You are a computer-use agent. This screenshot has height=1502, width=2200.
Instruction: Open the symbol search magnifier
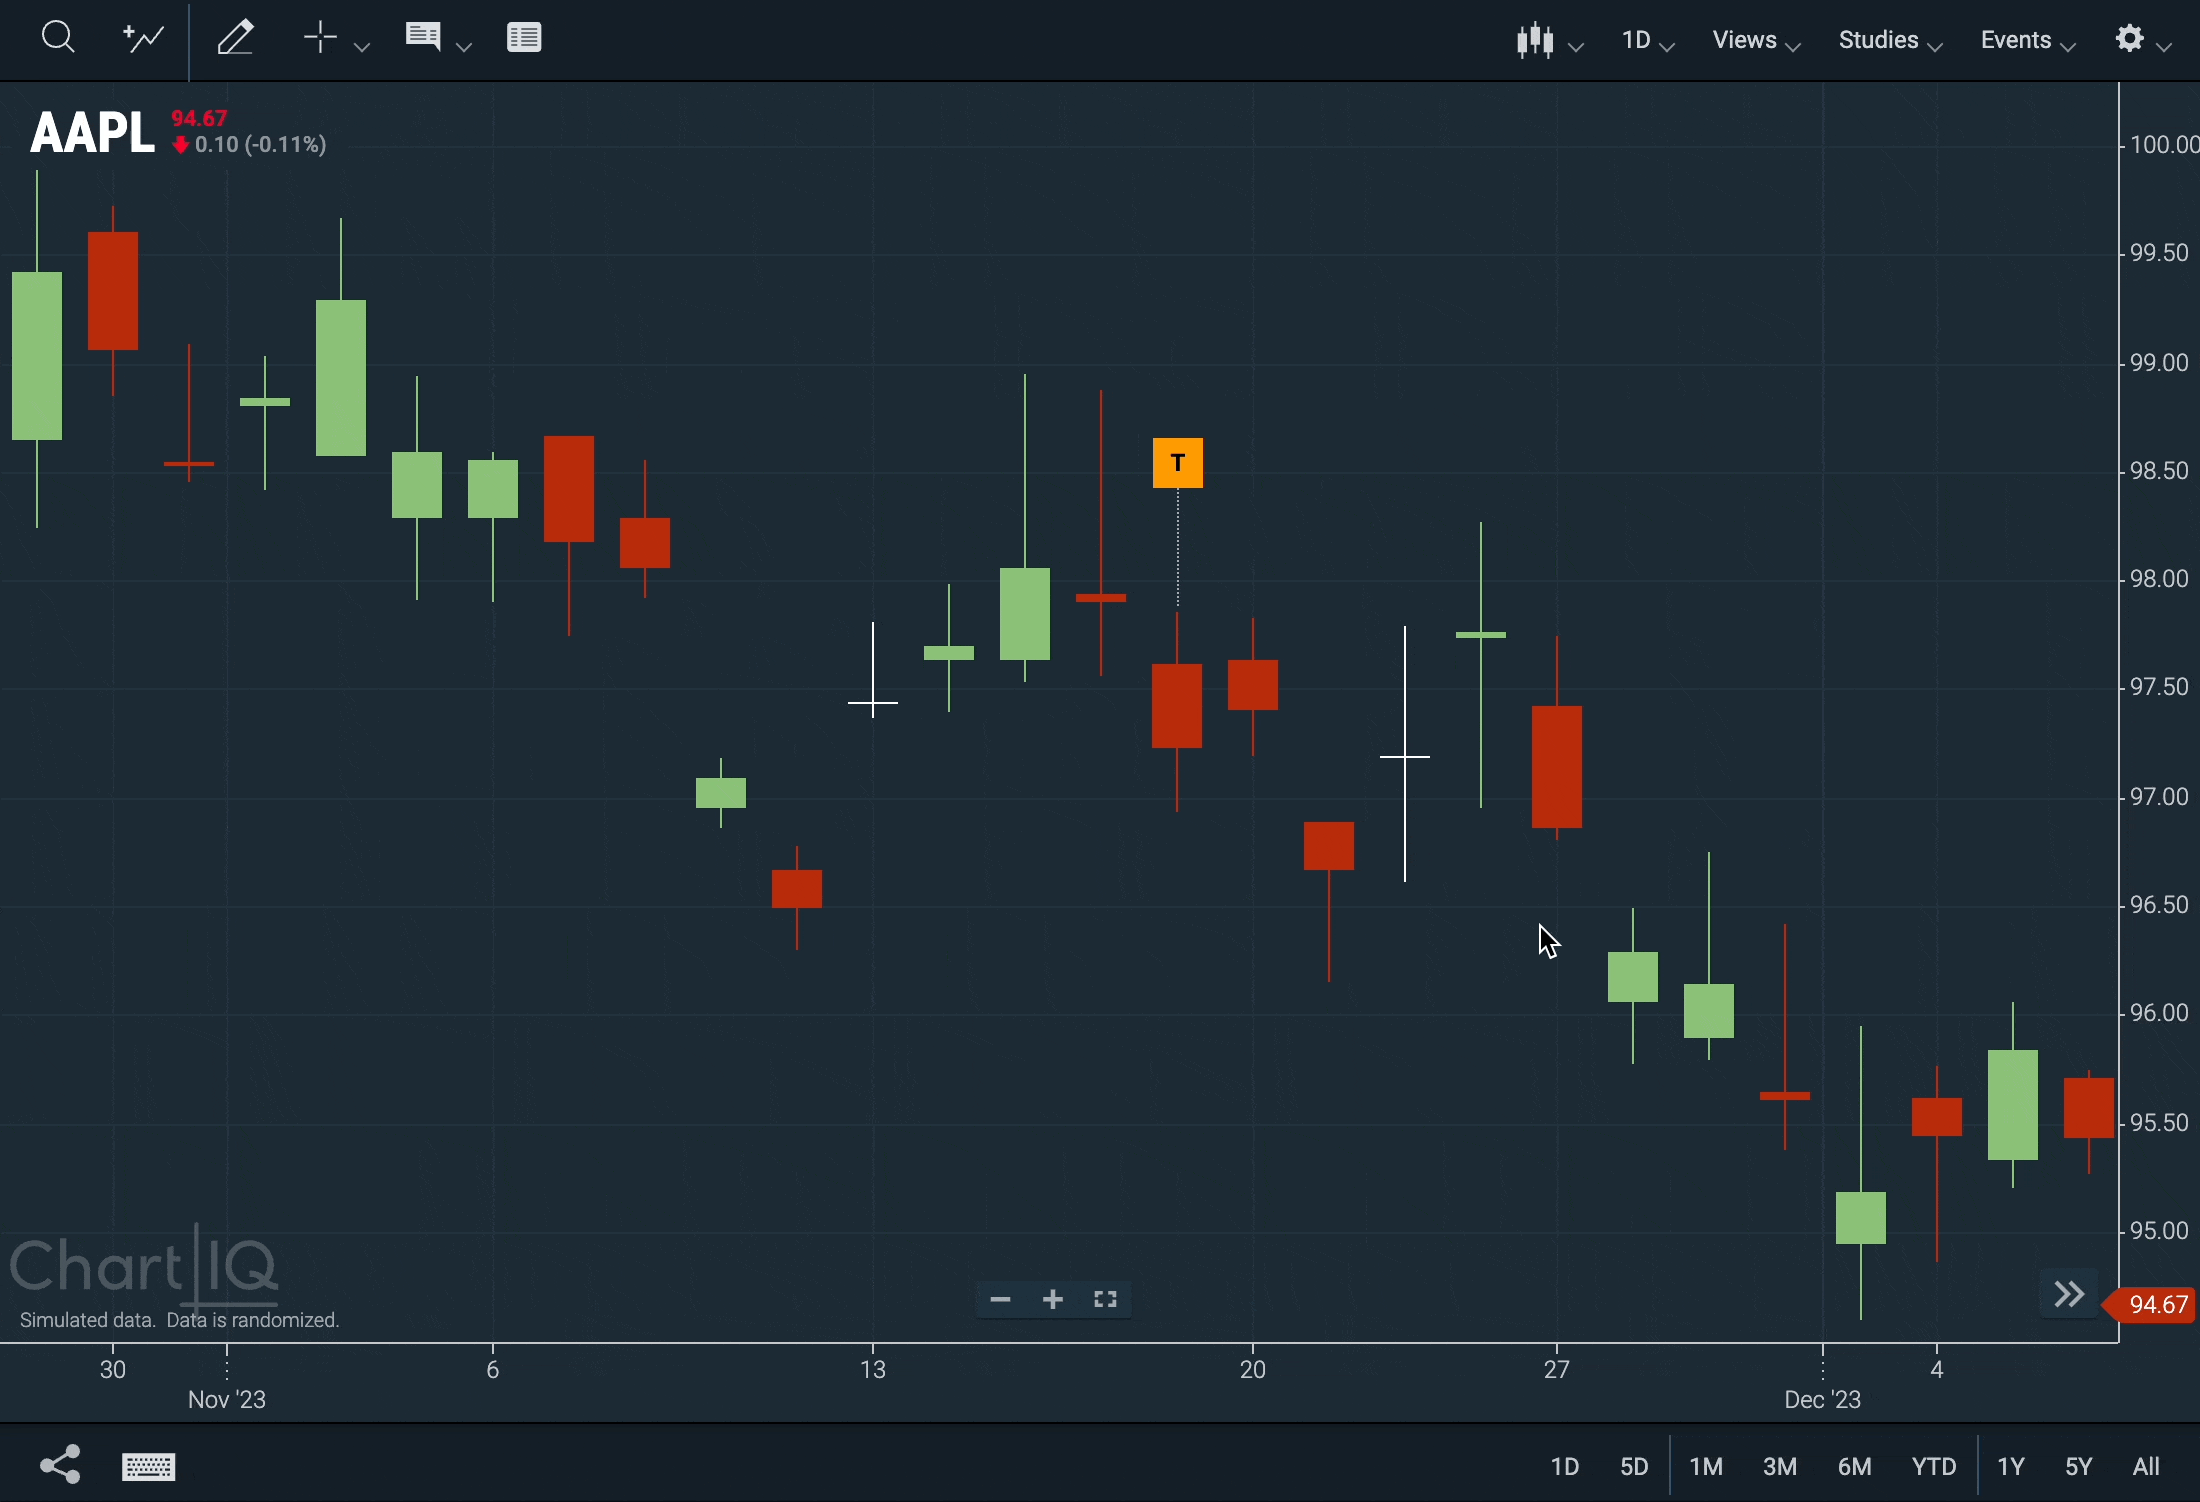58,38
